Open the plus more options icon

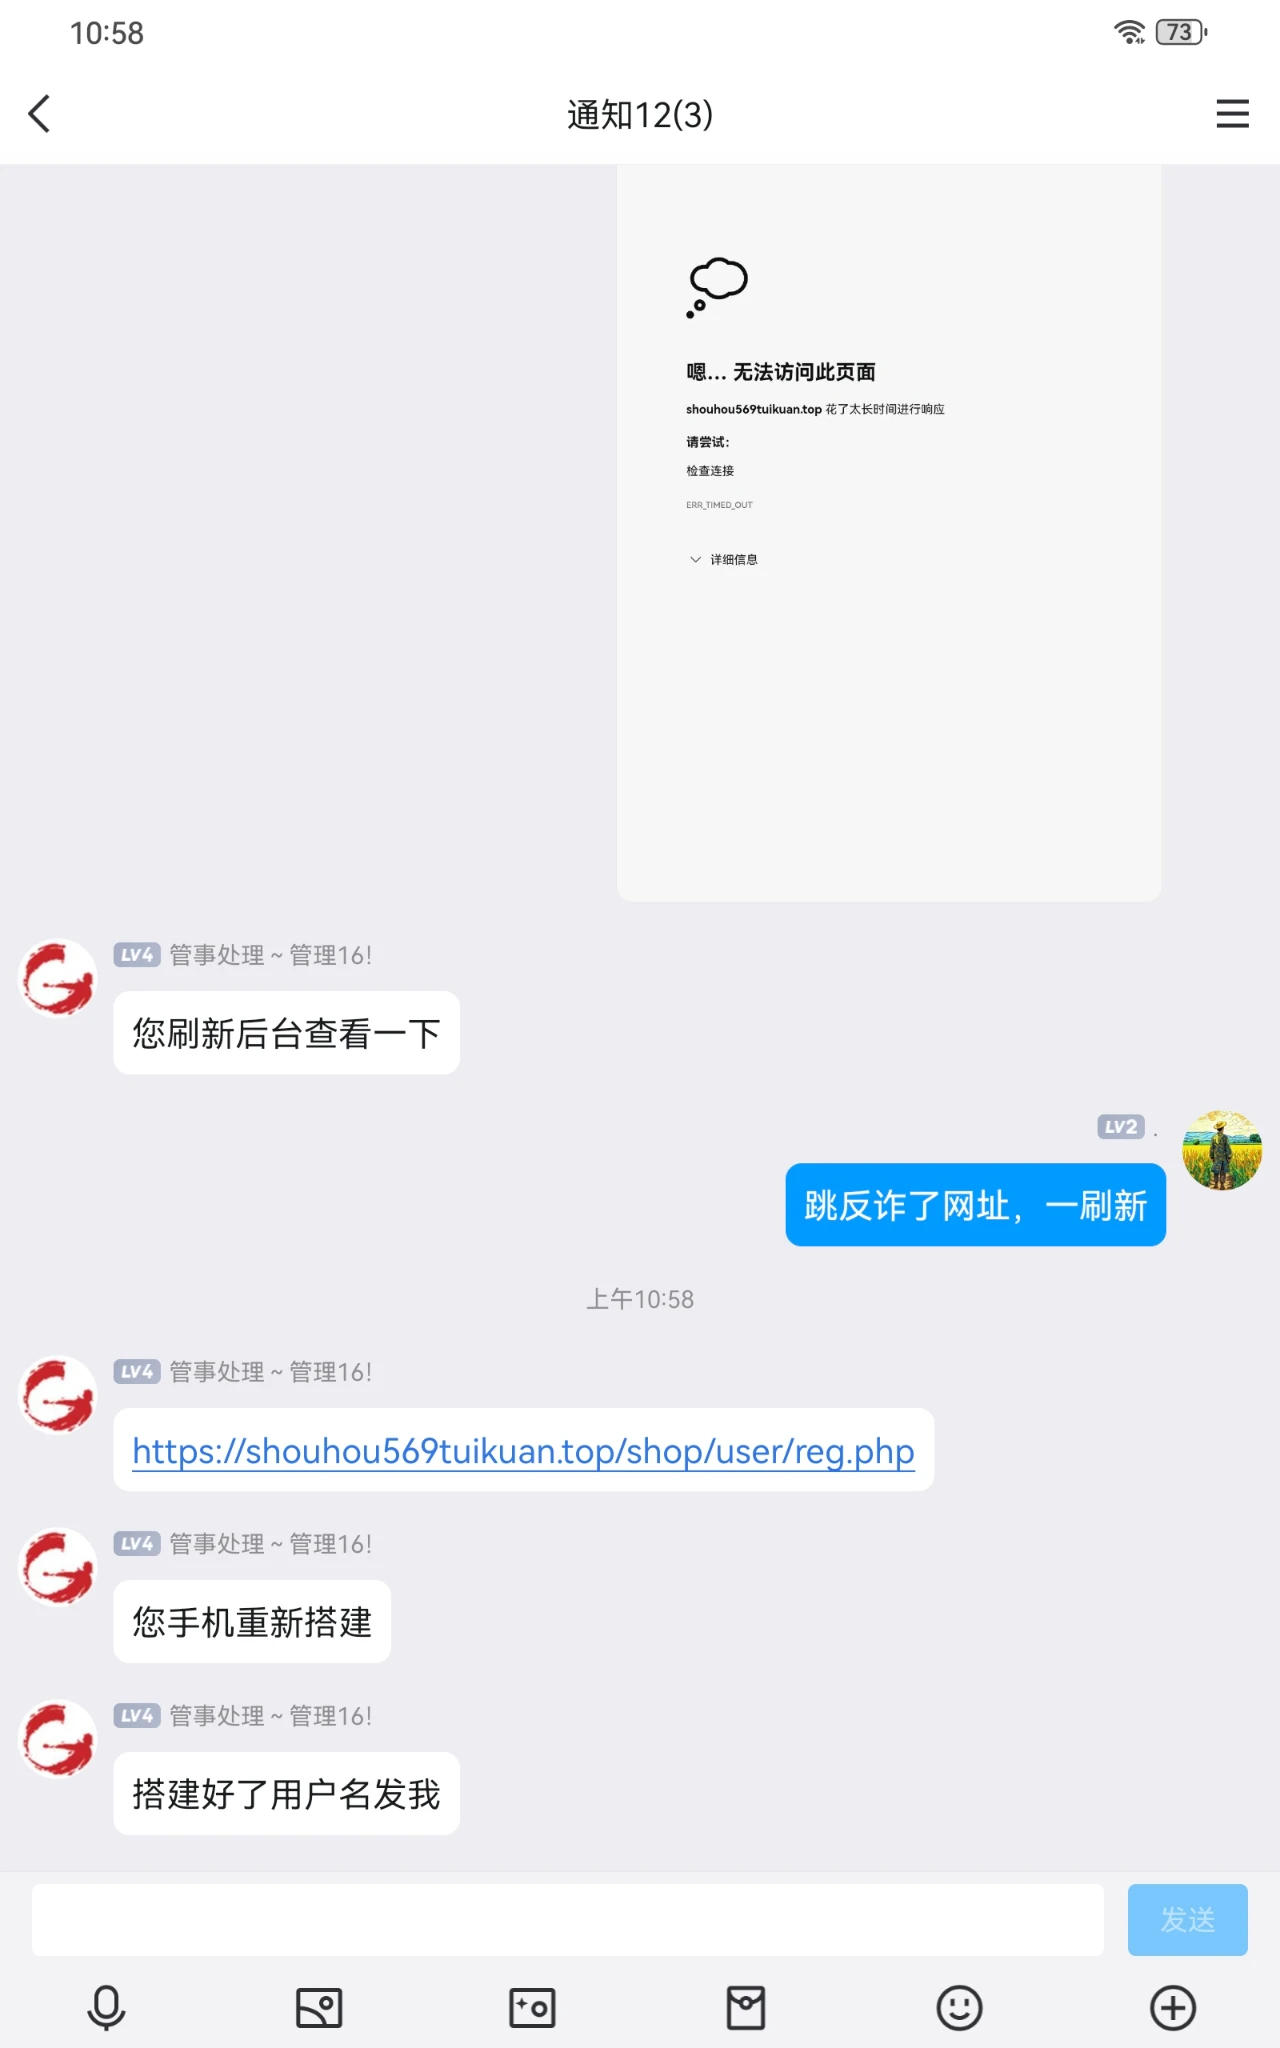(x=1173, y=2008)
